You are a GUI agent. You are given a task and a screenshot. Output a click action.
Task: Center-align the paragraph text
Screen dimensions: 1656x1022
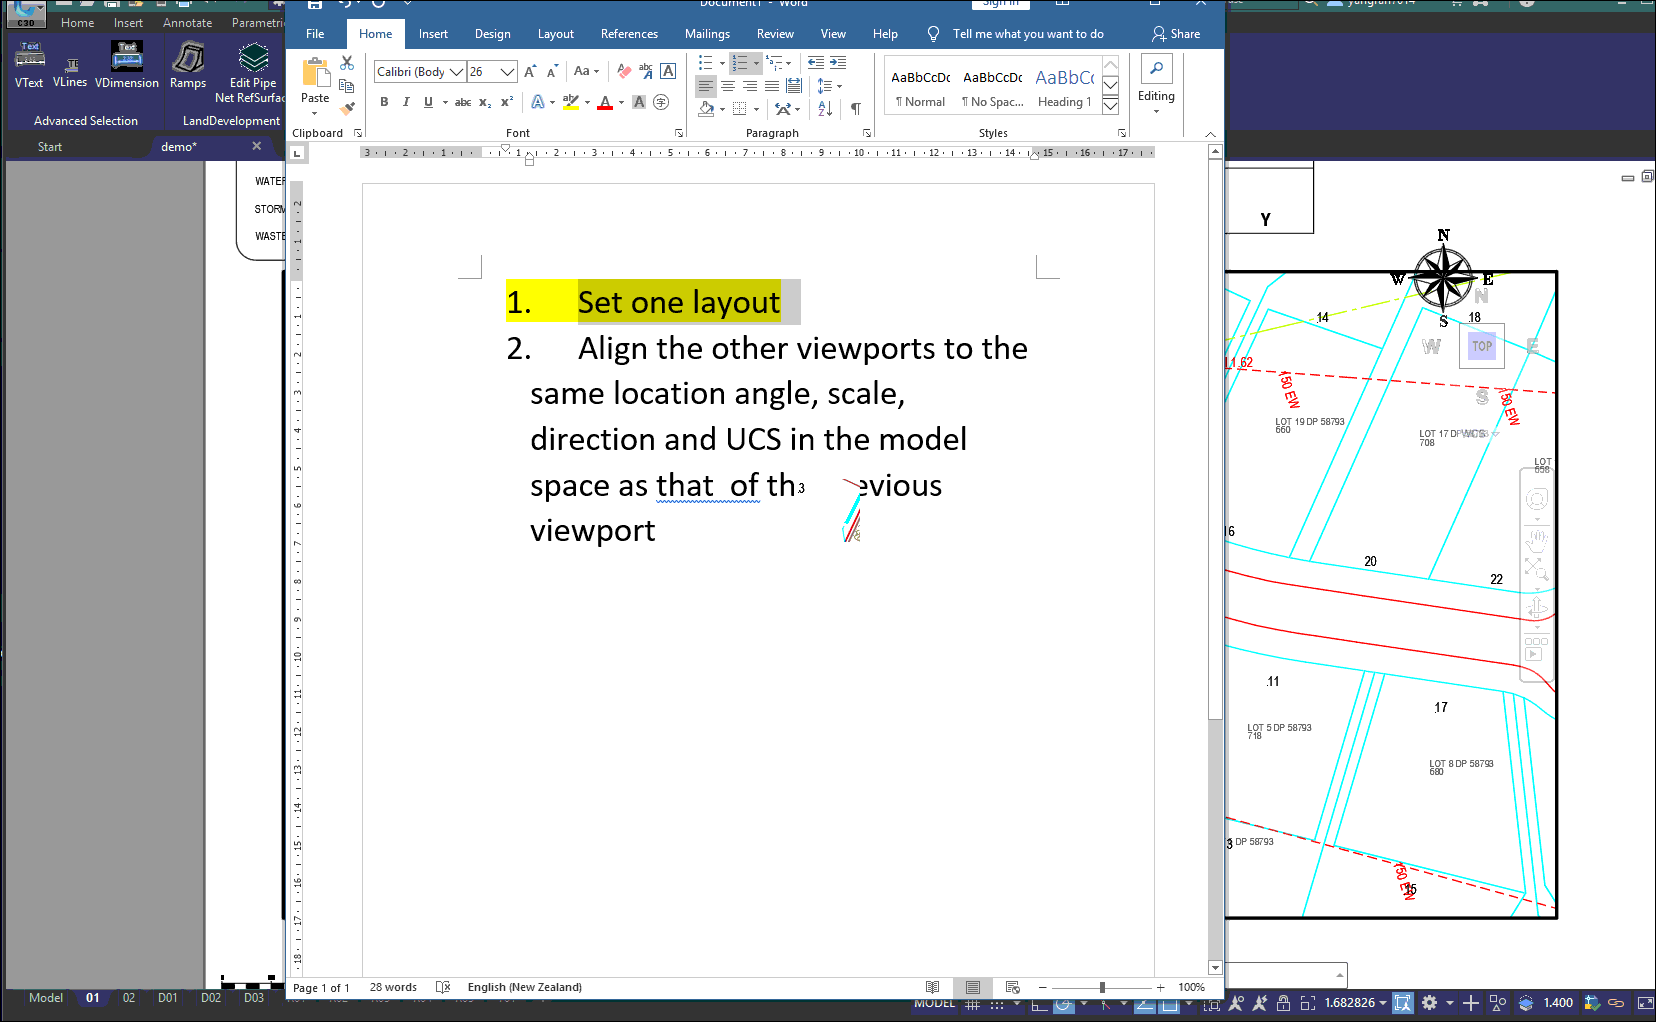point(728,86)
